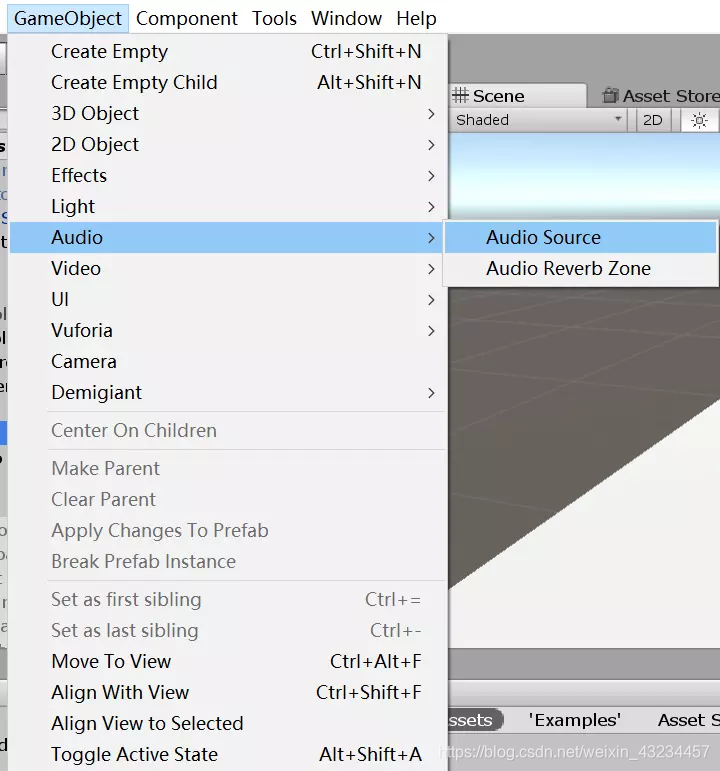720x771 pixels.
Task: Expand the Video submenu
Action: [x=228, y=268]
